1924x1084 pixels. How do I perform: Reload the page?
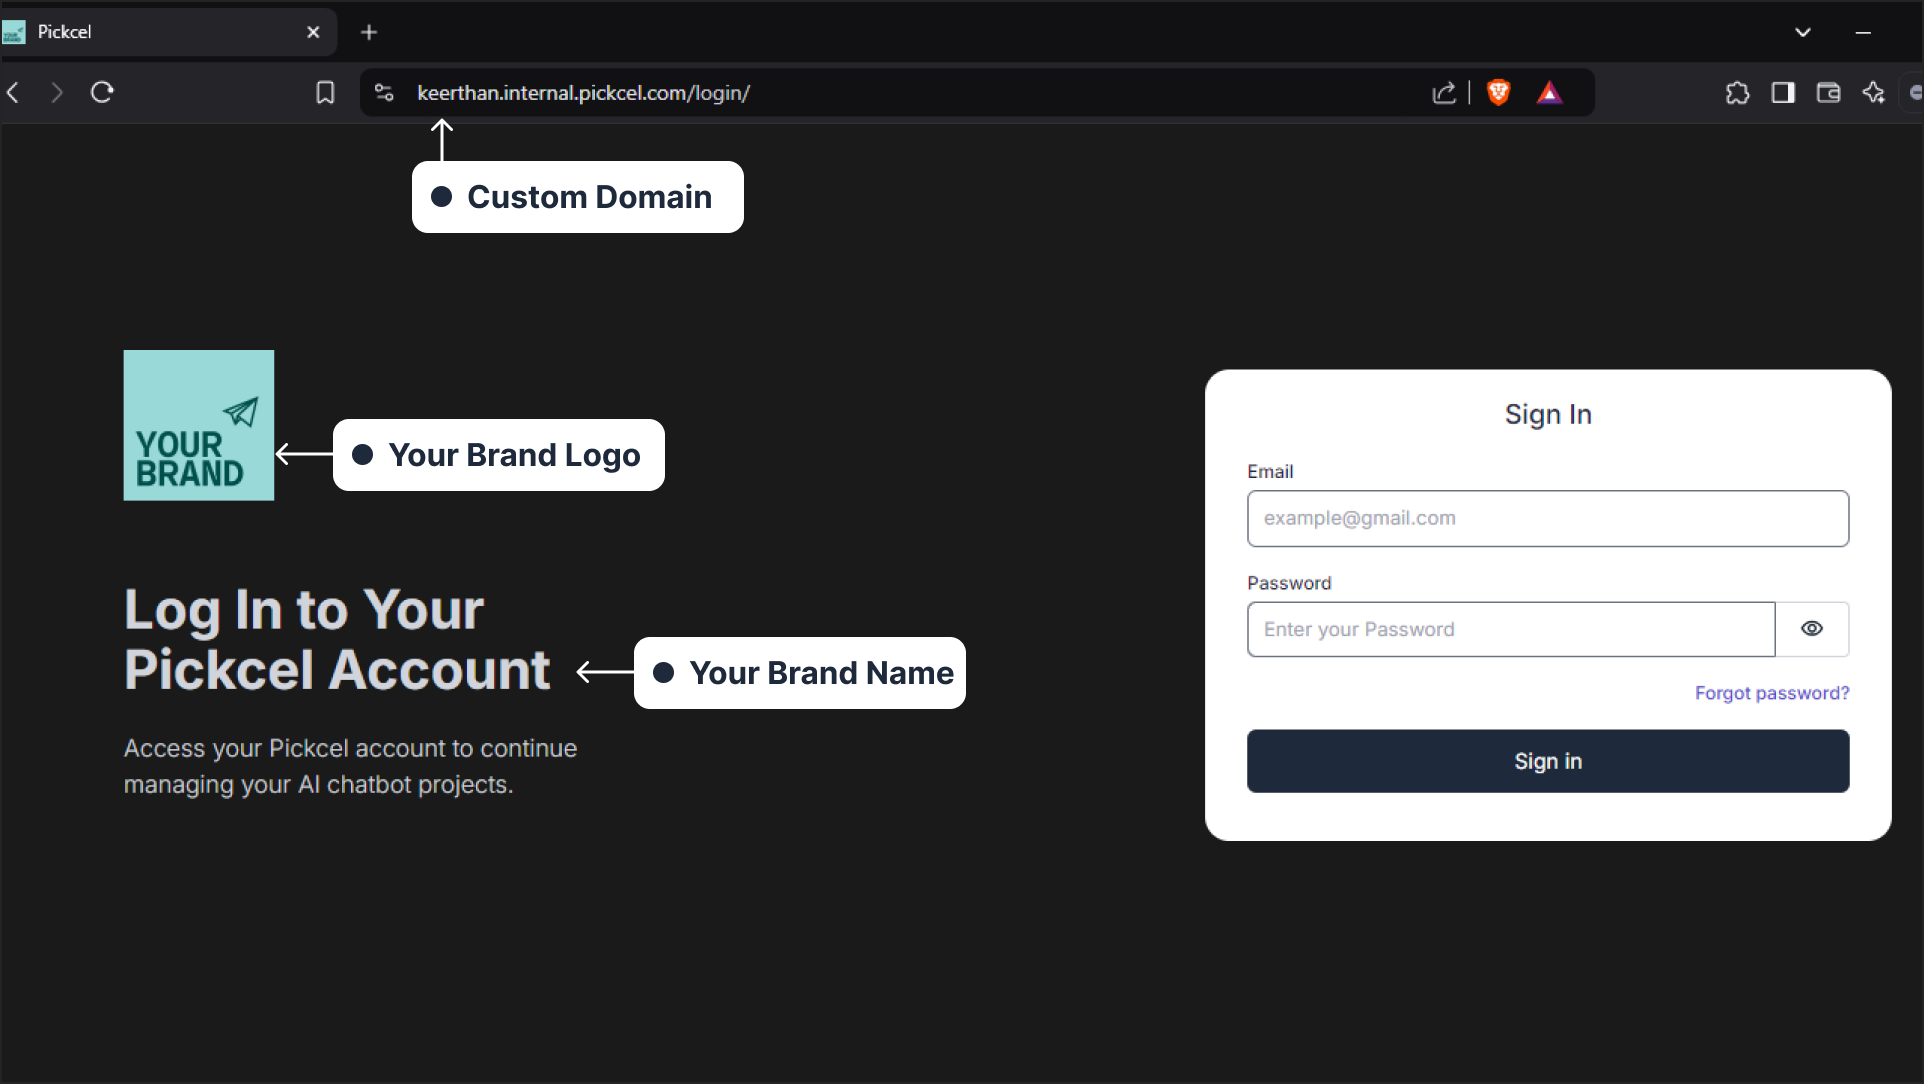(102, 93)
